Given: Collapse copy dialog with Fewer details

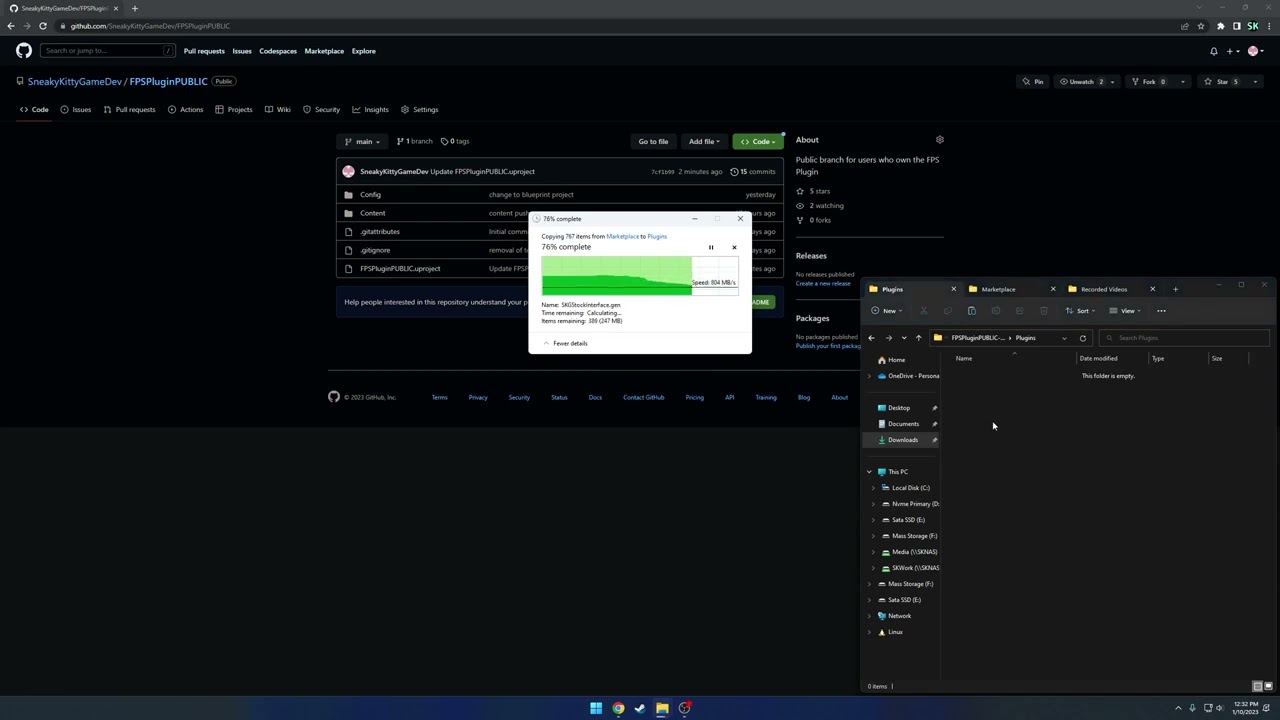Looking at the screenshot, I should pos(565,343).
